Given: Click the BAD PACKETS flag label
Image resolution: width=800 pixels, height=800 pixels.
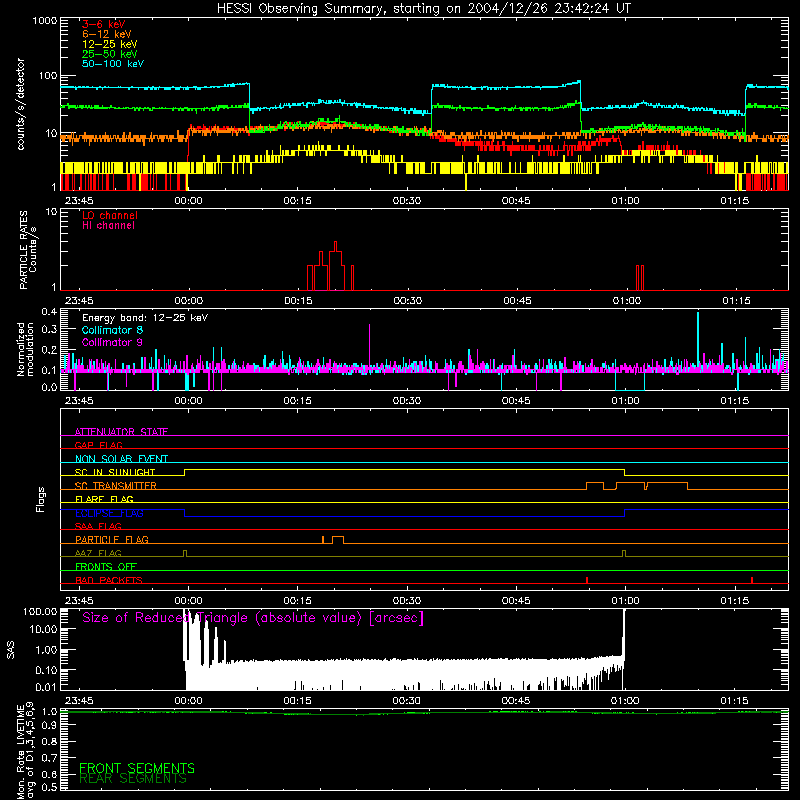Looking at the screenshot, I should [x=109, y=580].
